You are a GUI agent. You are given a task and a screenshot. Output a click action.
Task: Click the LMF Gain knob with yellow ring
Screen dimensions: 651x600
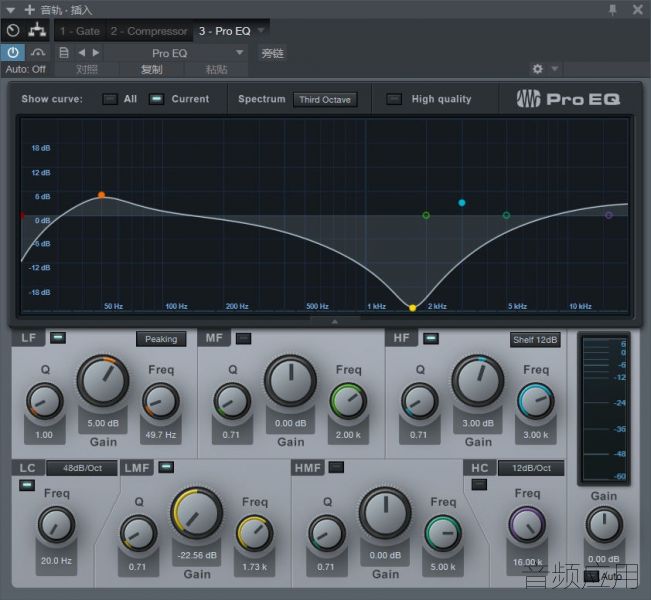(x=196, y=513)
